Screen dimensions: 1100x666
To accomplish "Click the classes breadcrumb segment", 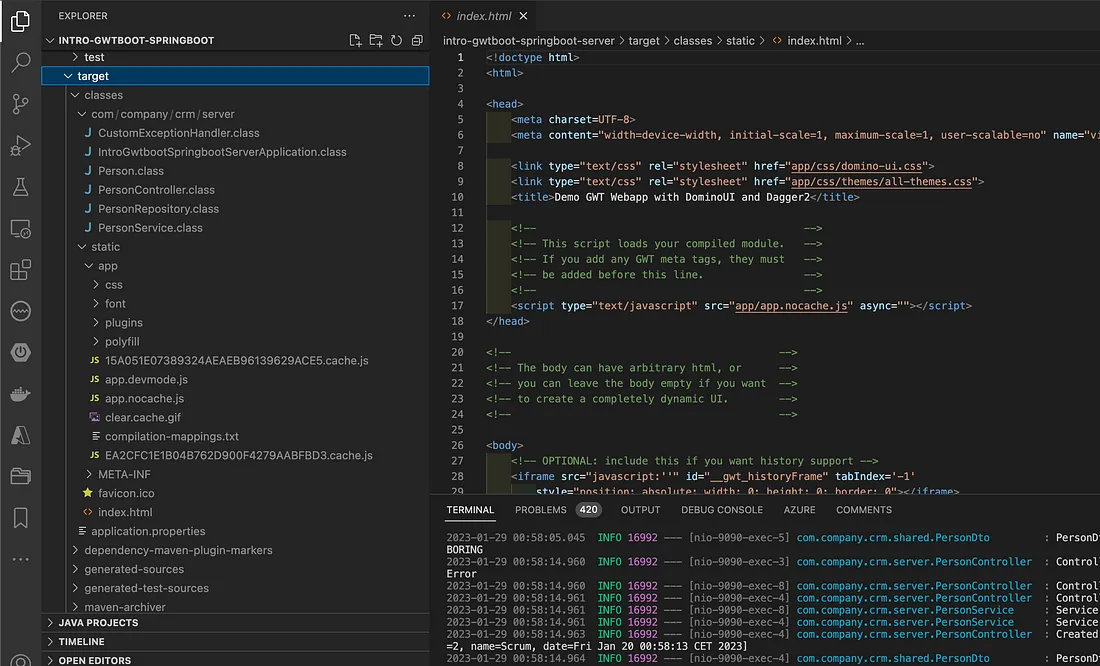I will [x=692, y=41].
